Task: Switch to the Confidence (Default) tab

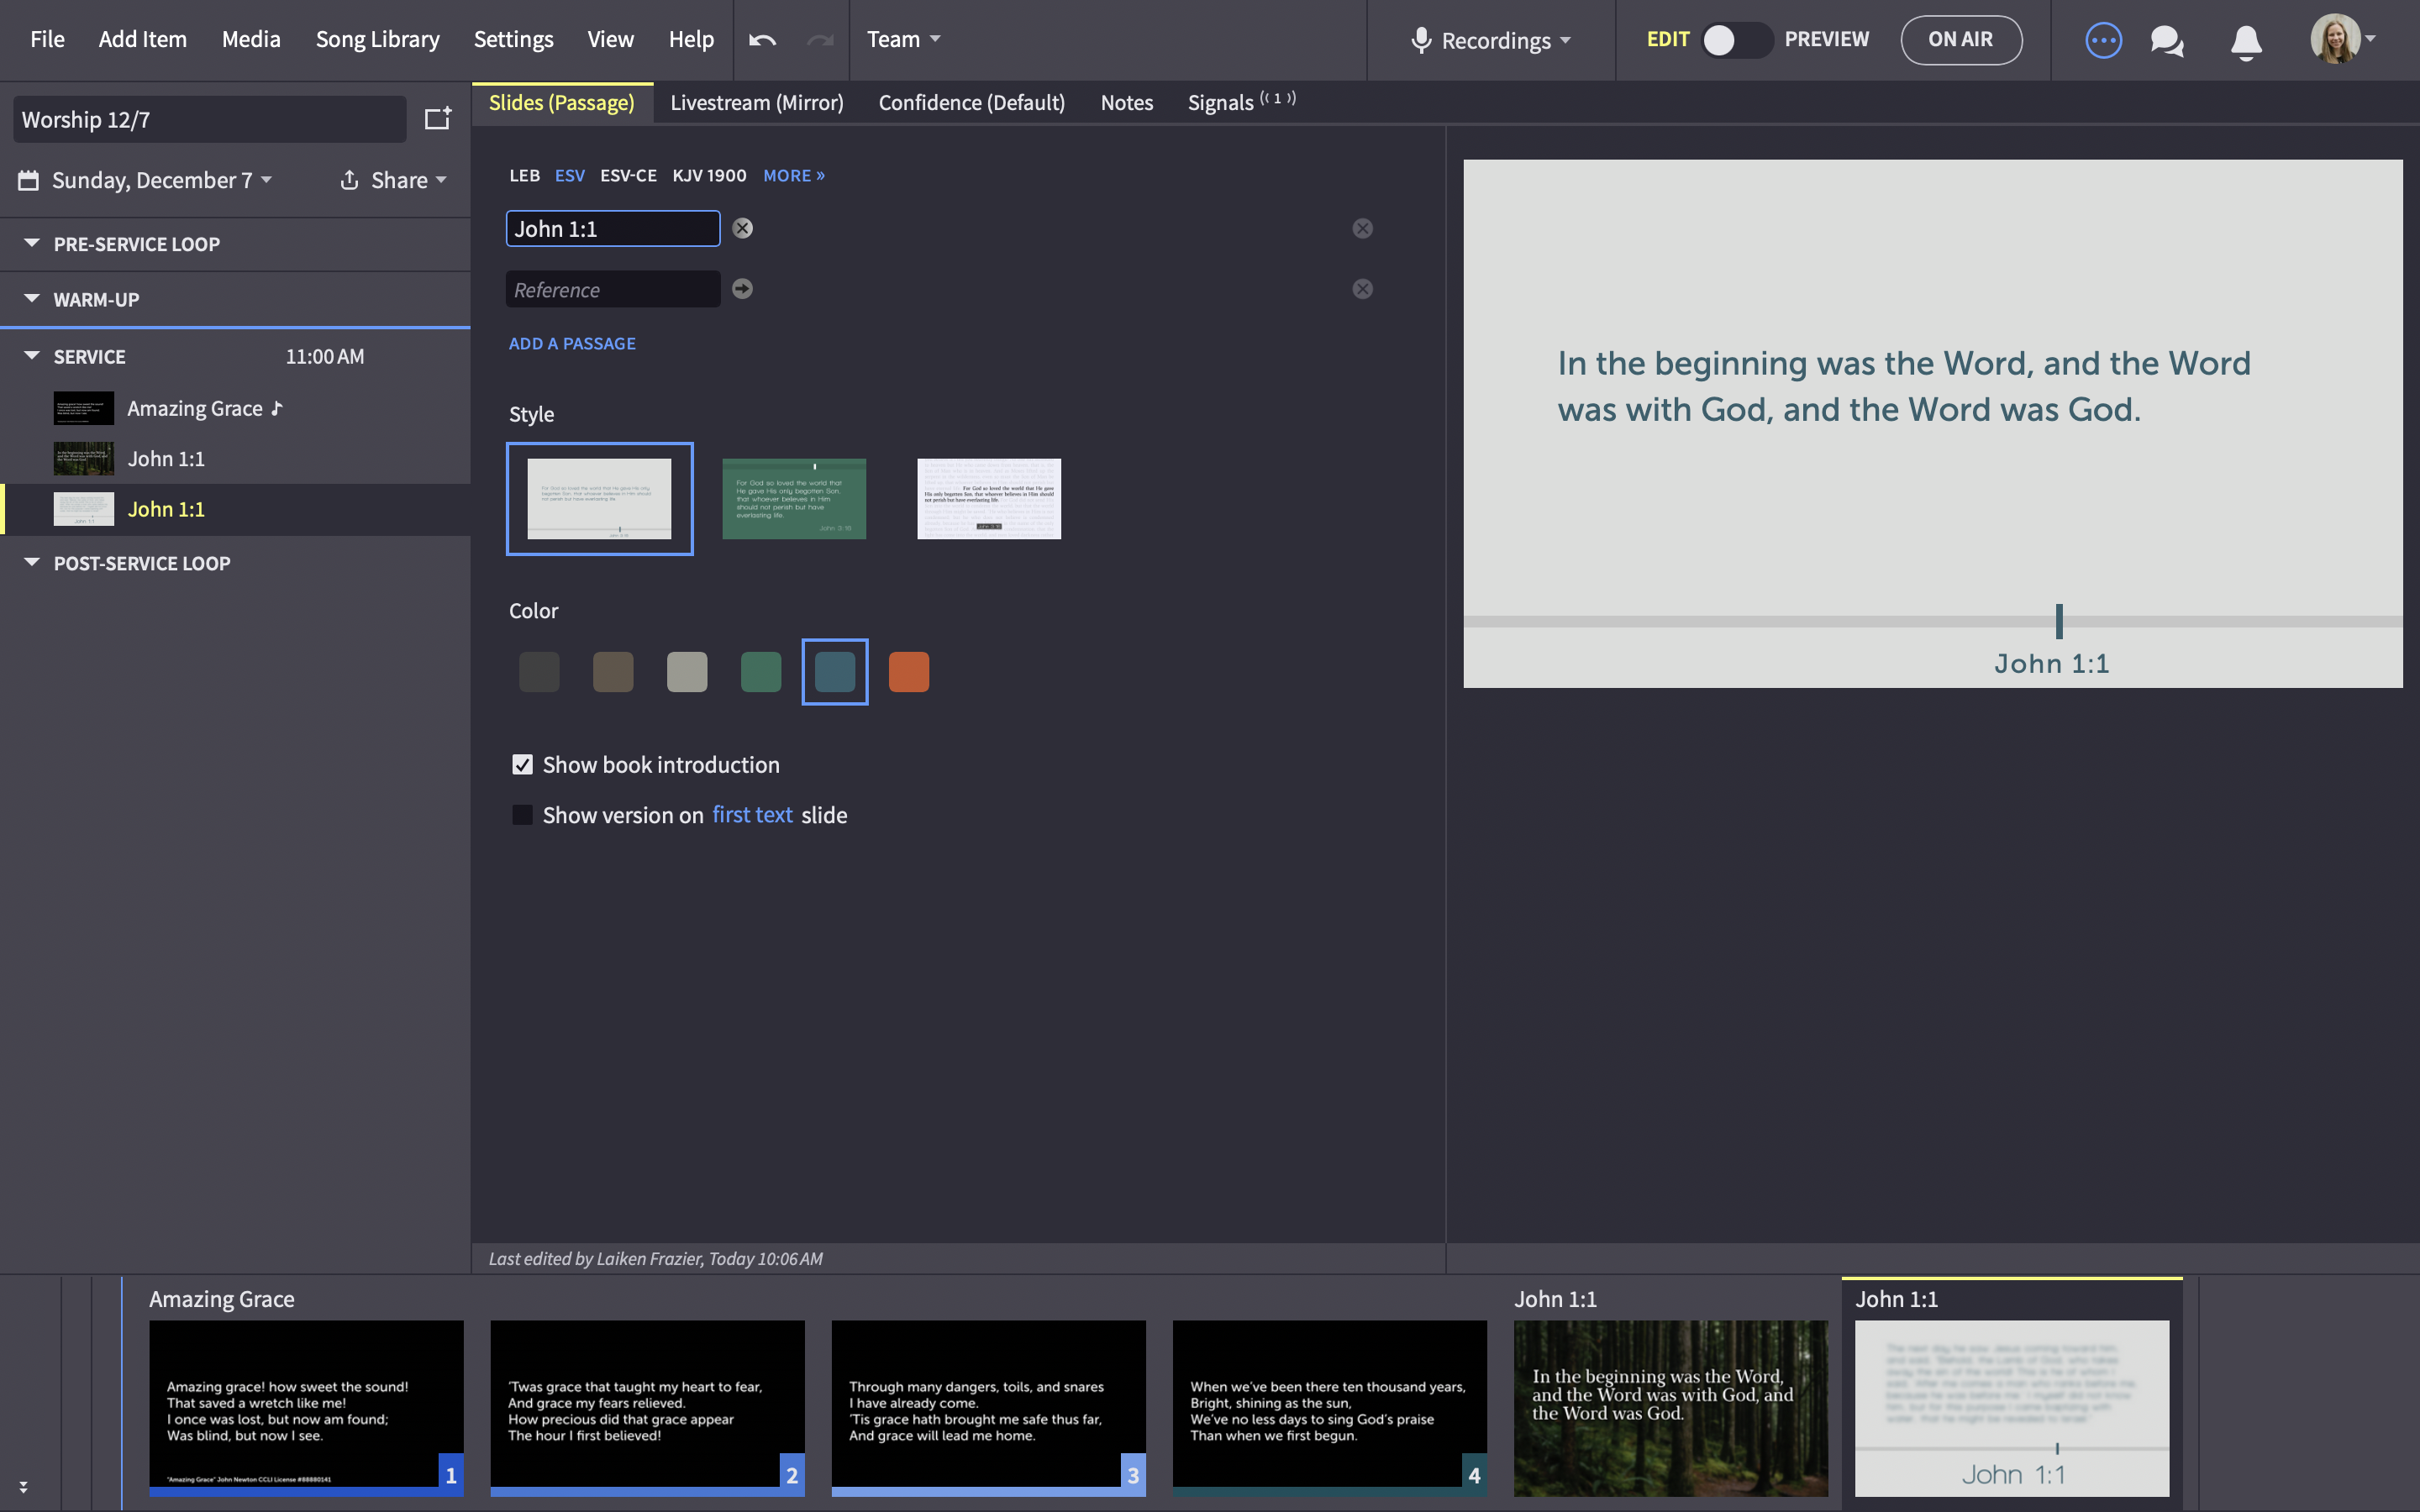Action: pos(971,103)
